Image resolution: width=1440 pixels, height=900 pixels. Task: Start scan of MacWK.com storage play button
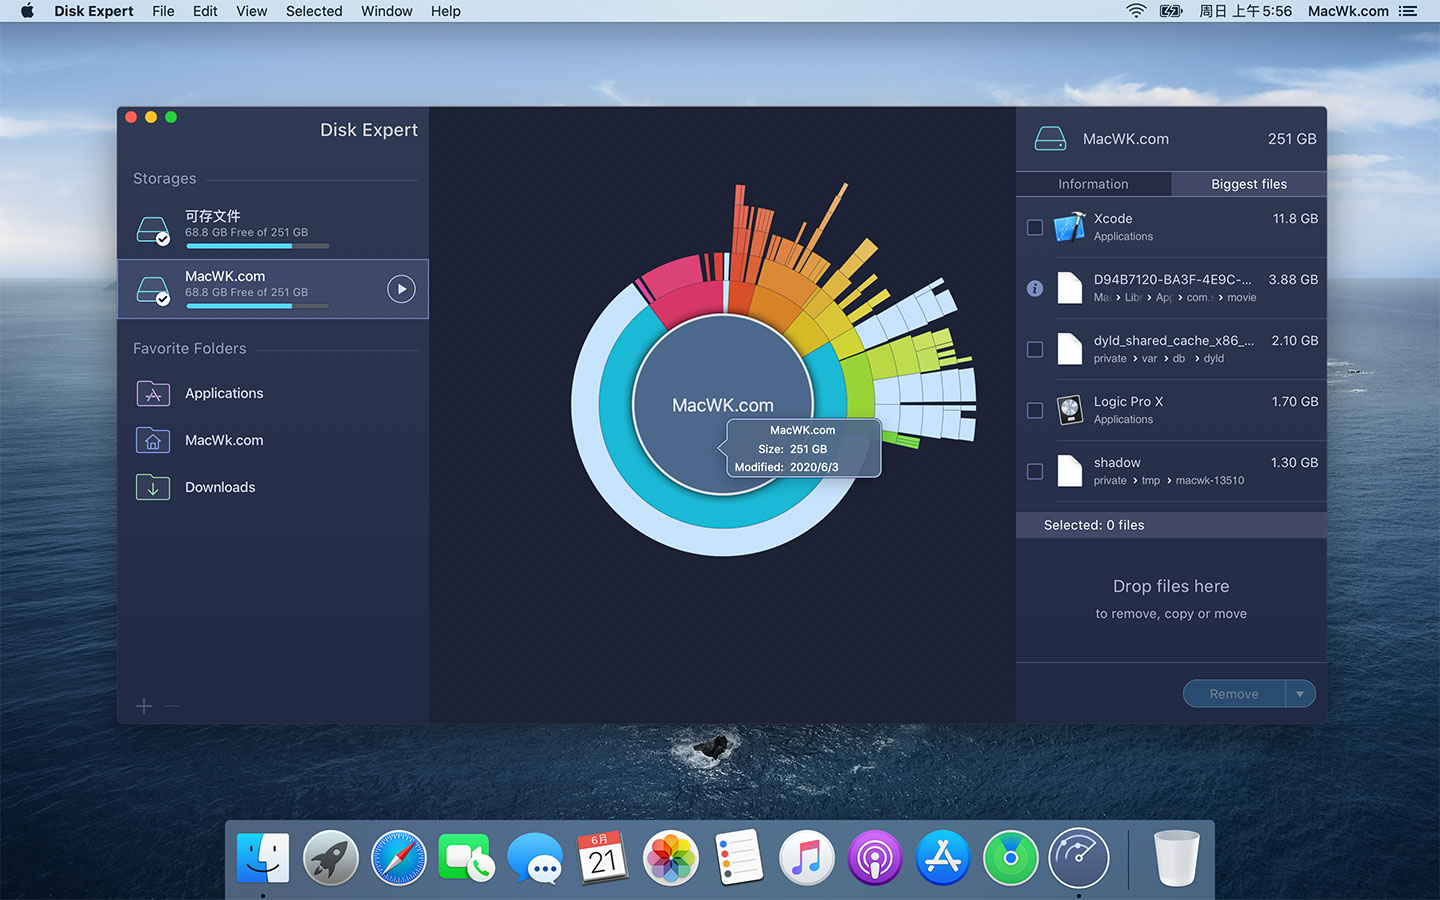tap(401, 289)
